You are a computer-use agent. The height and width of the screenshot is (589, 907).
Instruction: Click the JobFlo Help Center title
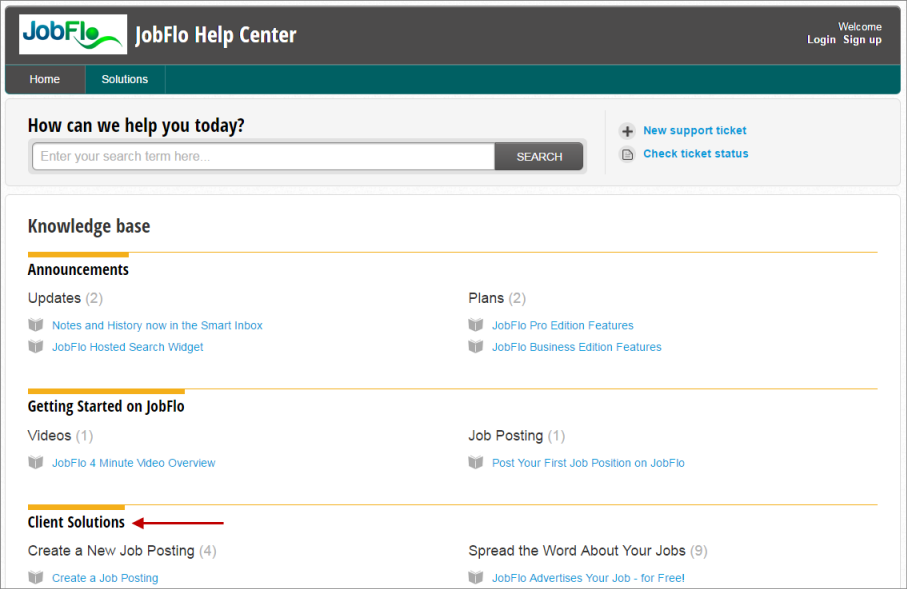(x=216, y=35)
